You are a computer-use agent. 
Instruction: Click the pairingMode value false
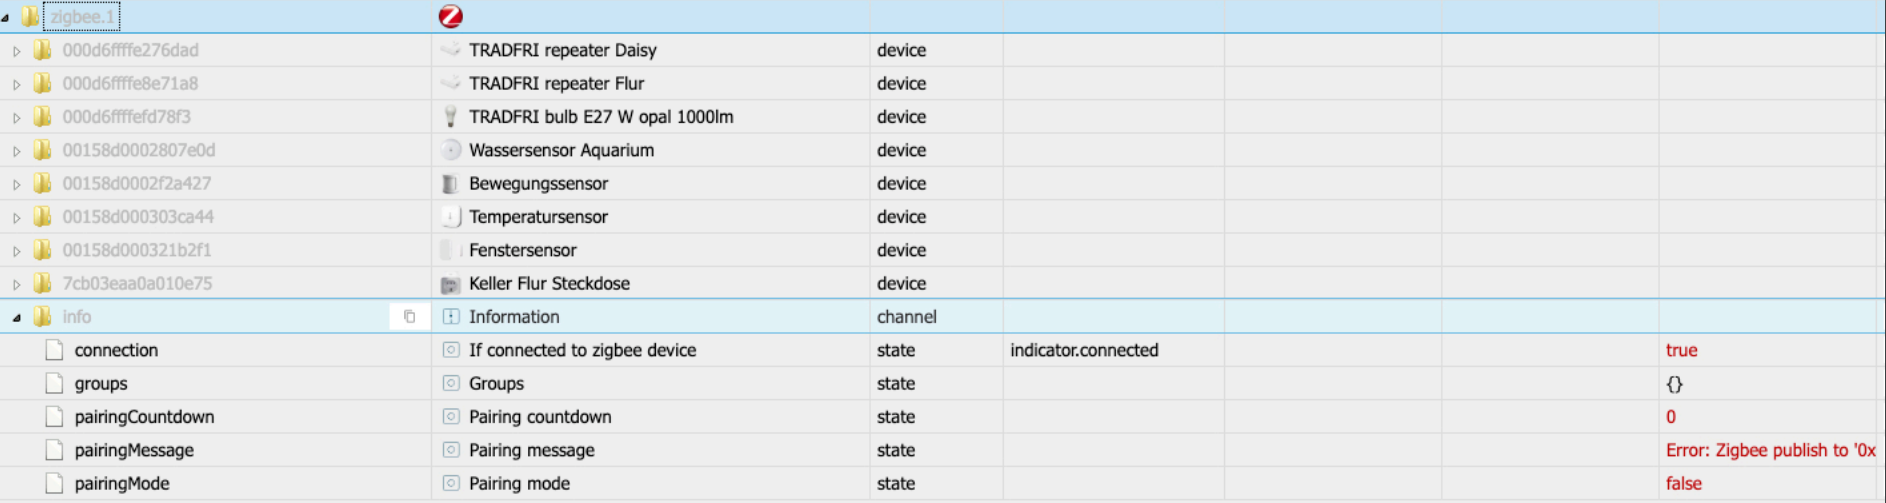pos(1683,484)
